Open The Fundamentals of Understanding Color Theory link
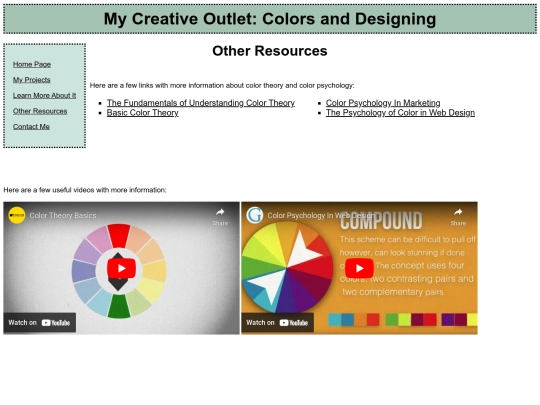Image resolution: width=540 pixels, height=405 pixels. (x=201, y=103)
